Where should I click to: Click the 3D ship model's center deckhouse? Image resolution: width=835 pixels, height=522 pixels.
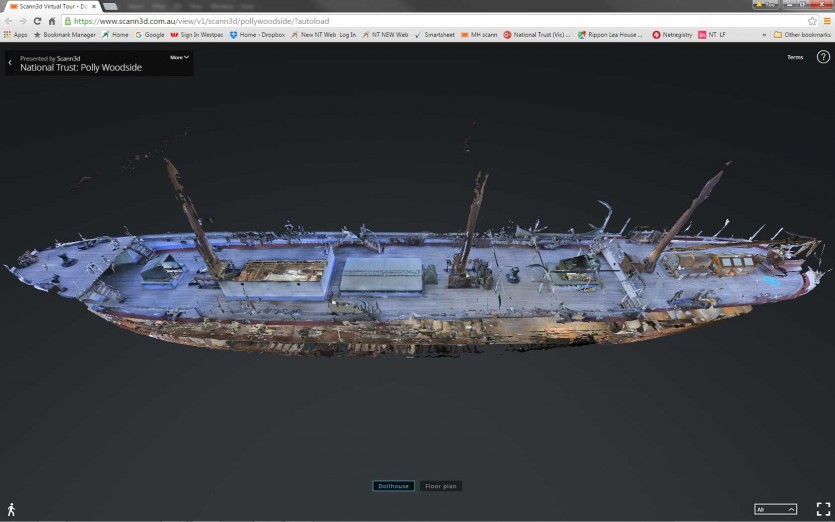(381, 274)
